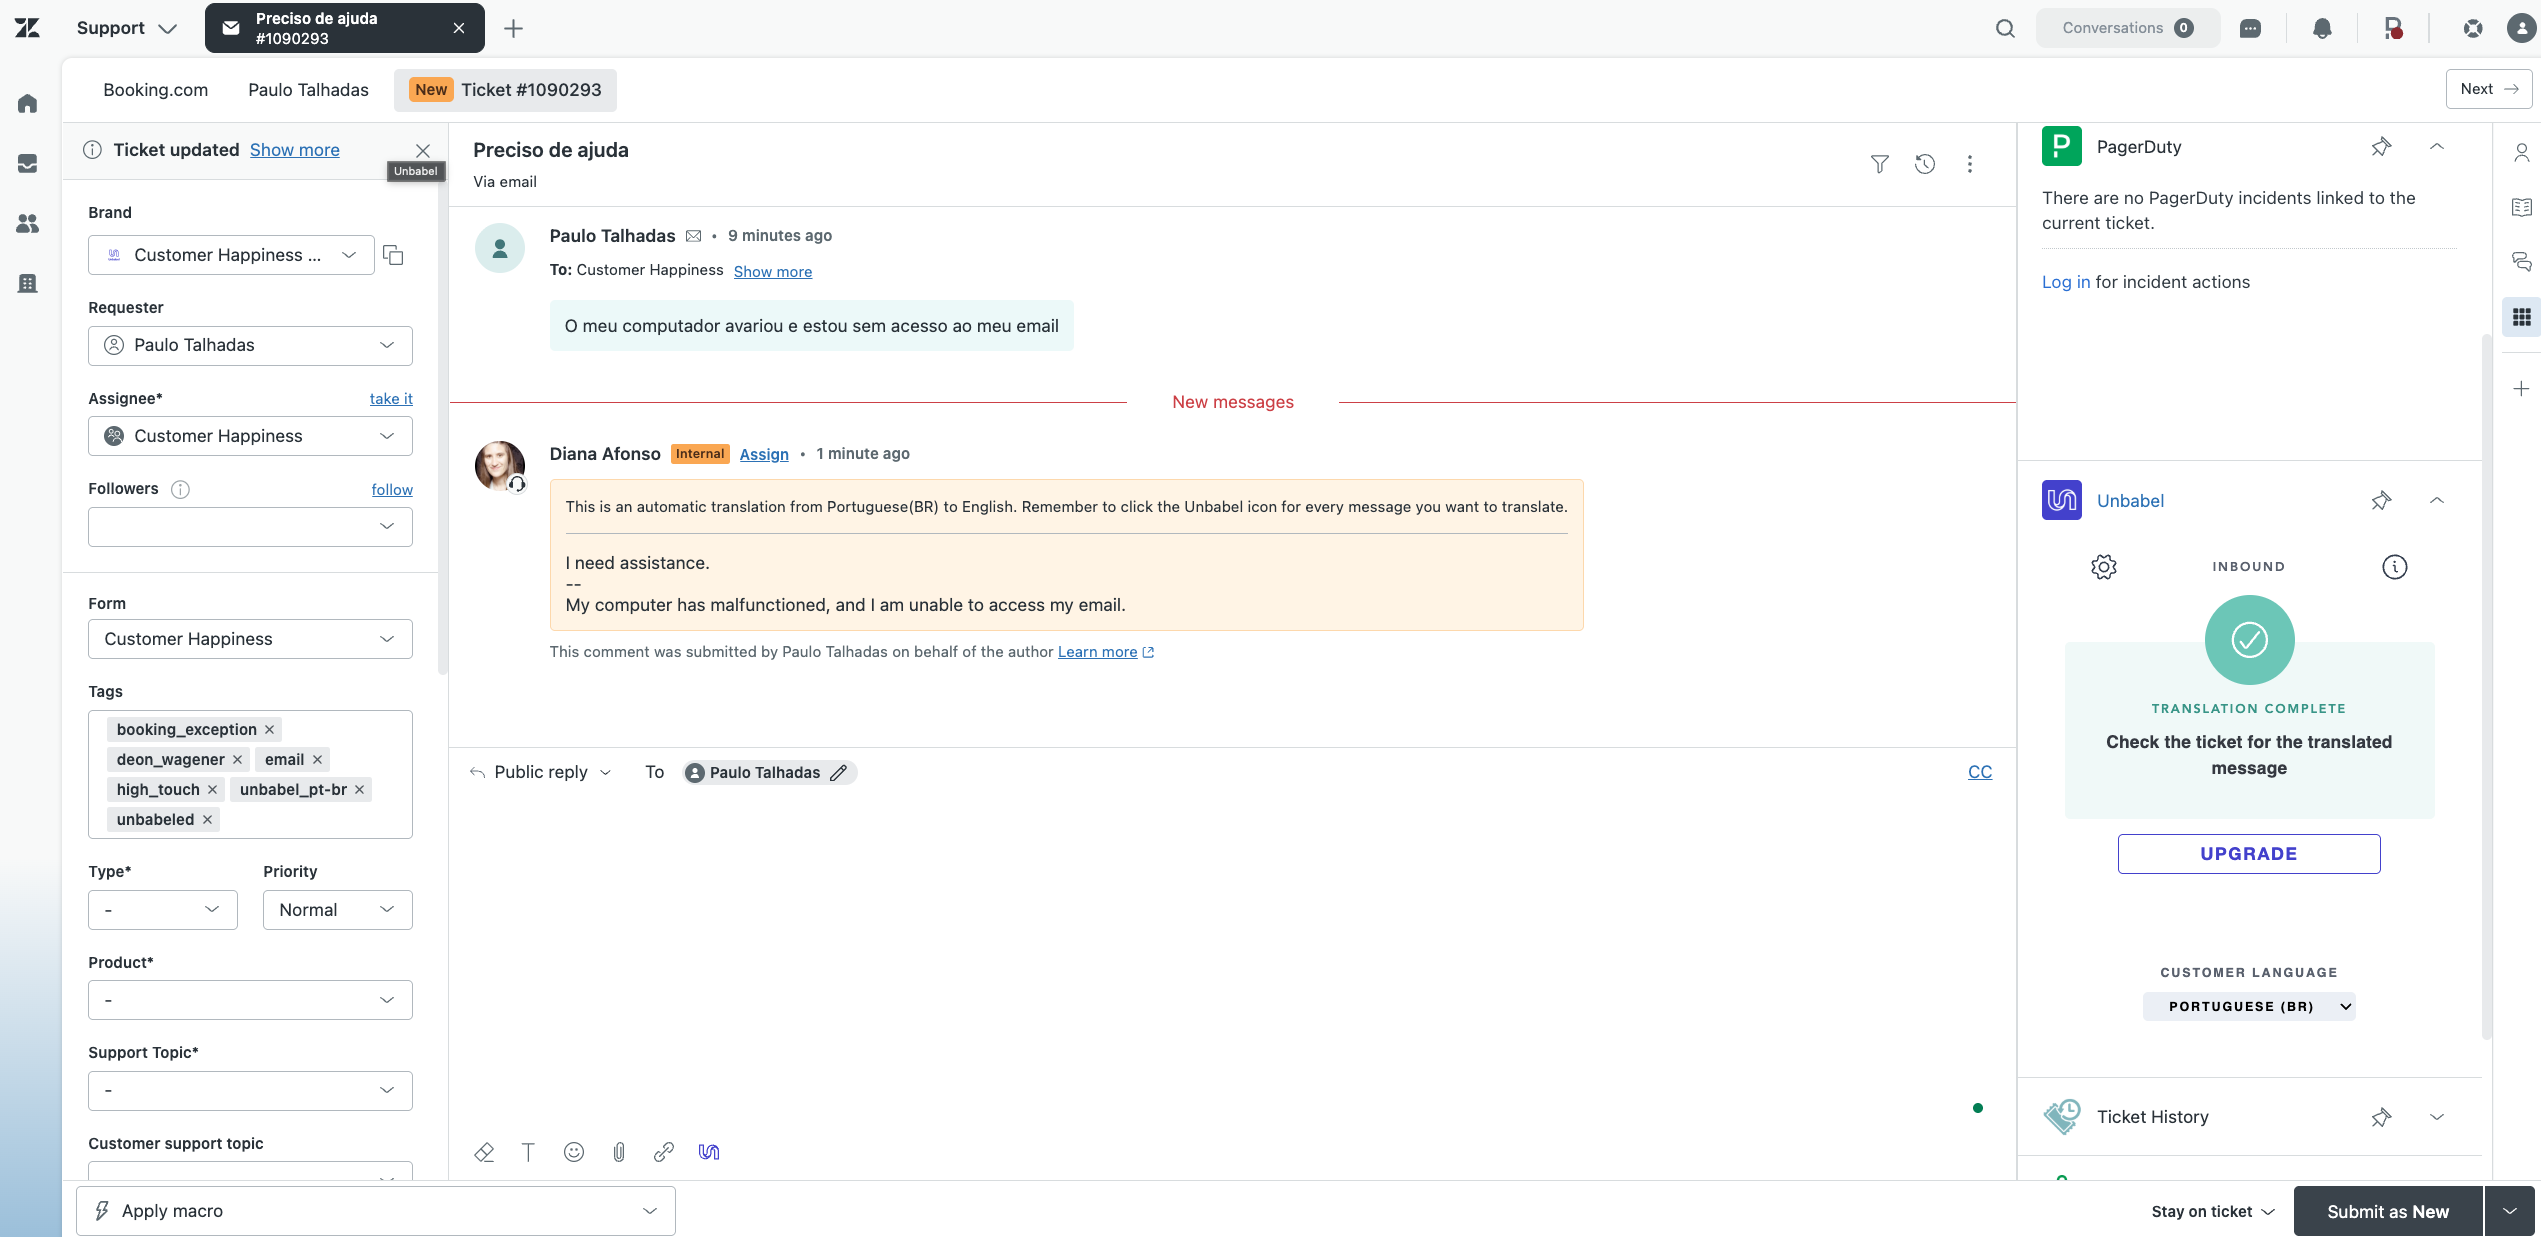Open the Type dropdown
This screenshot has height=1237, width=2541.
point(163,910)
